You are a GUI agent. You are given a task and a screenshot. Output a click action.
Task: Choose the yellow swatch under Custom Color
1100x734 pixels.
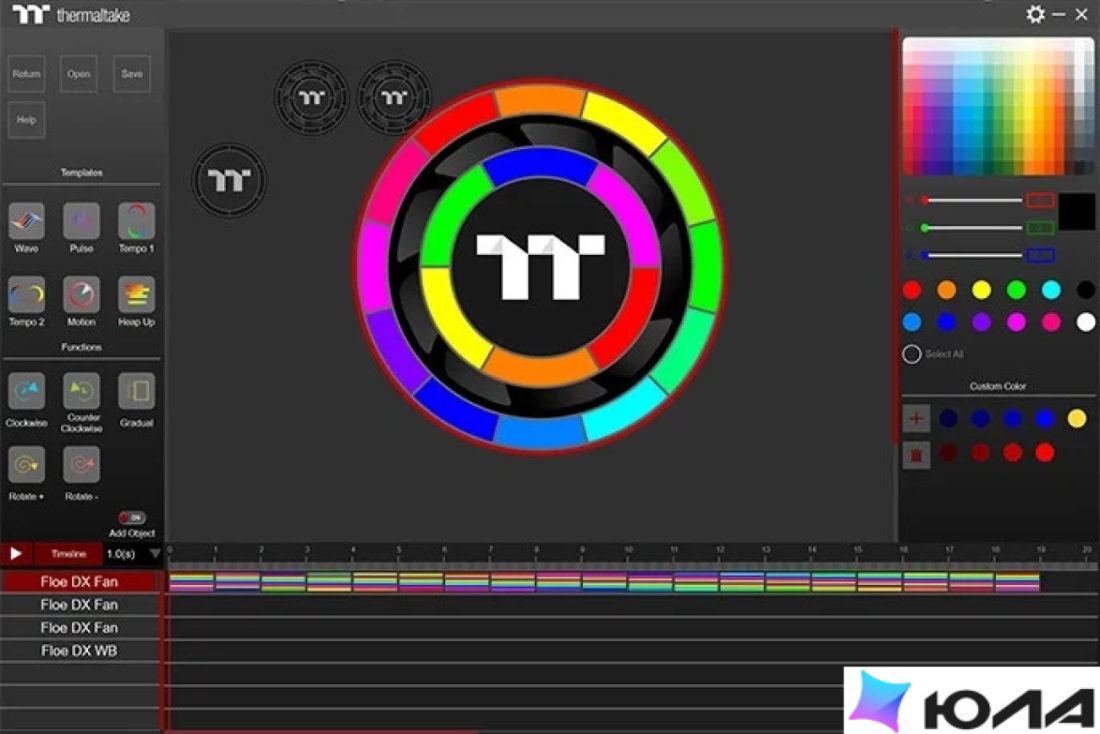coord(1077,419)
